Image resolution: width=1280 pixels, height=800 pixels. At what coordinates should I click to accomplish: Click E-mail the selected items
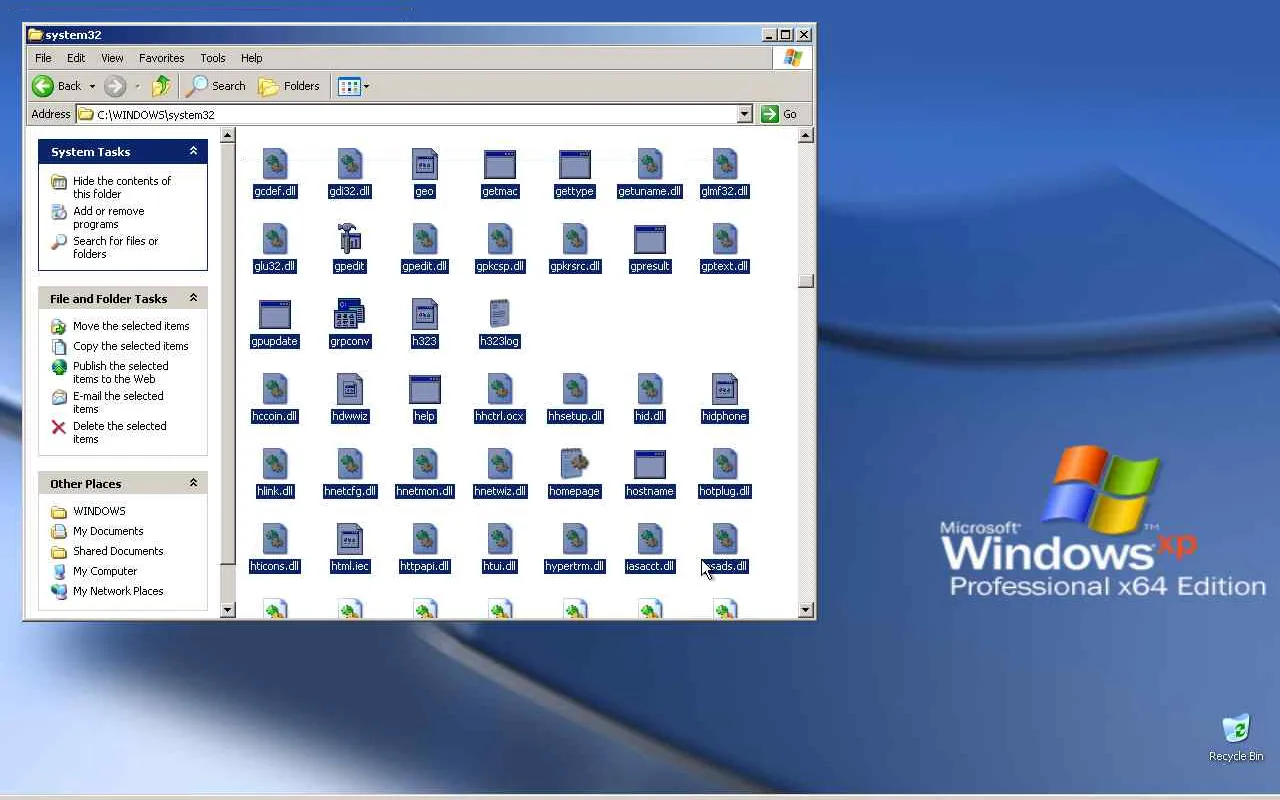pyautogui.click(x=117, y=402)
